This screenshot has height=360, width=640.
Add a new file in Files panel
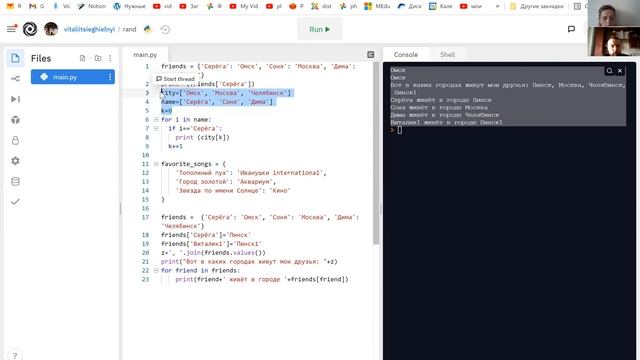[82, 58]
